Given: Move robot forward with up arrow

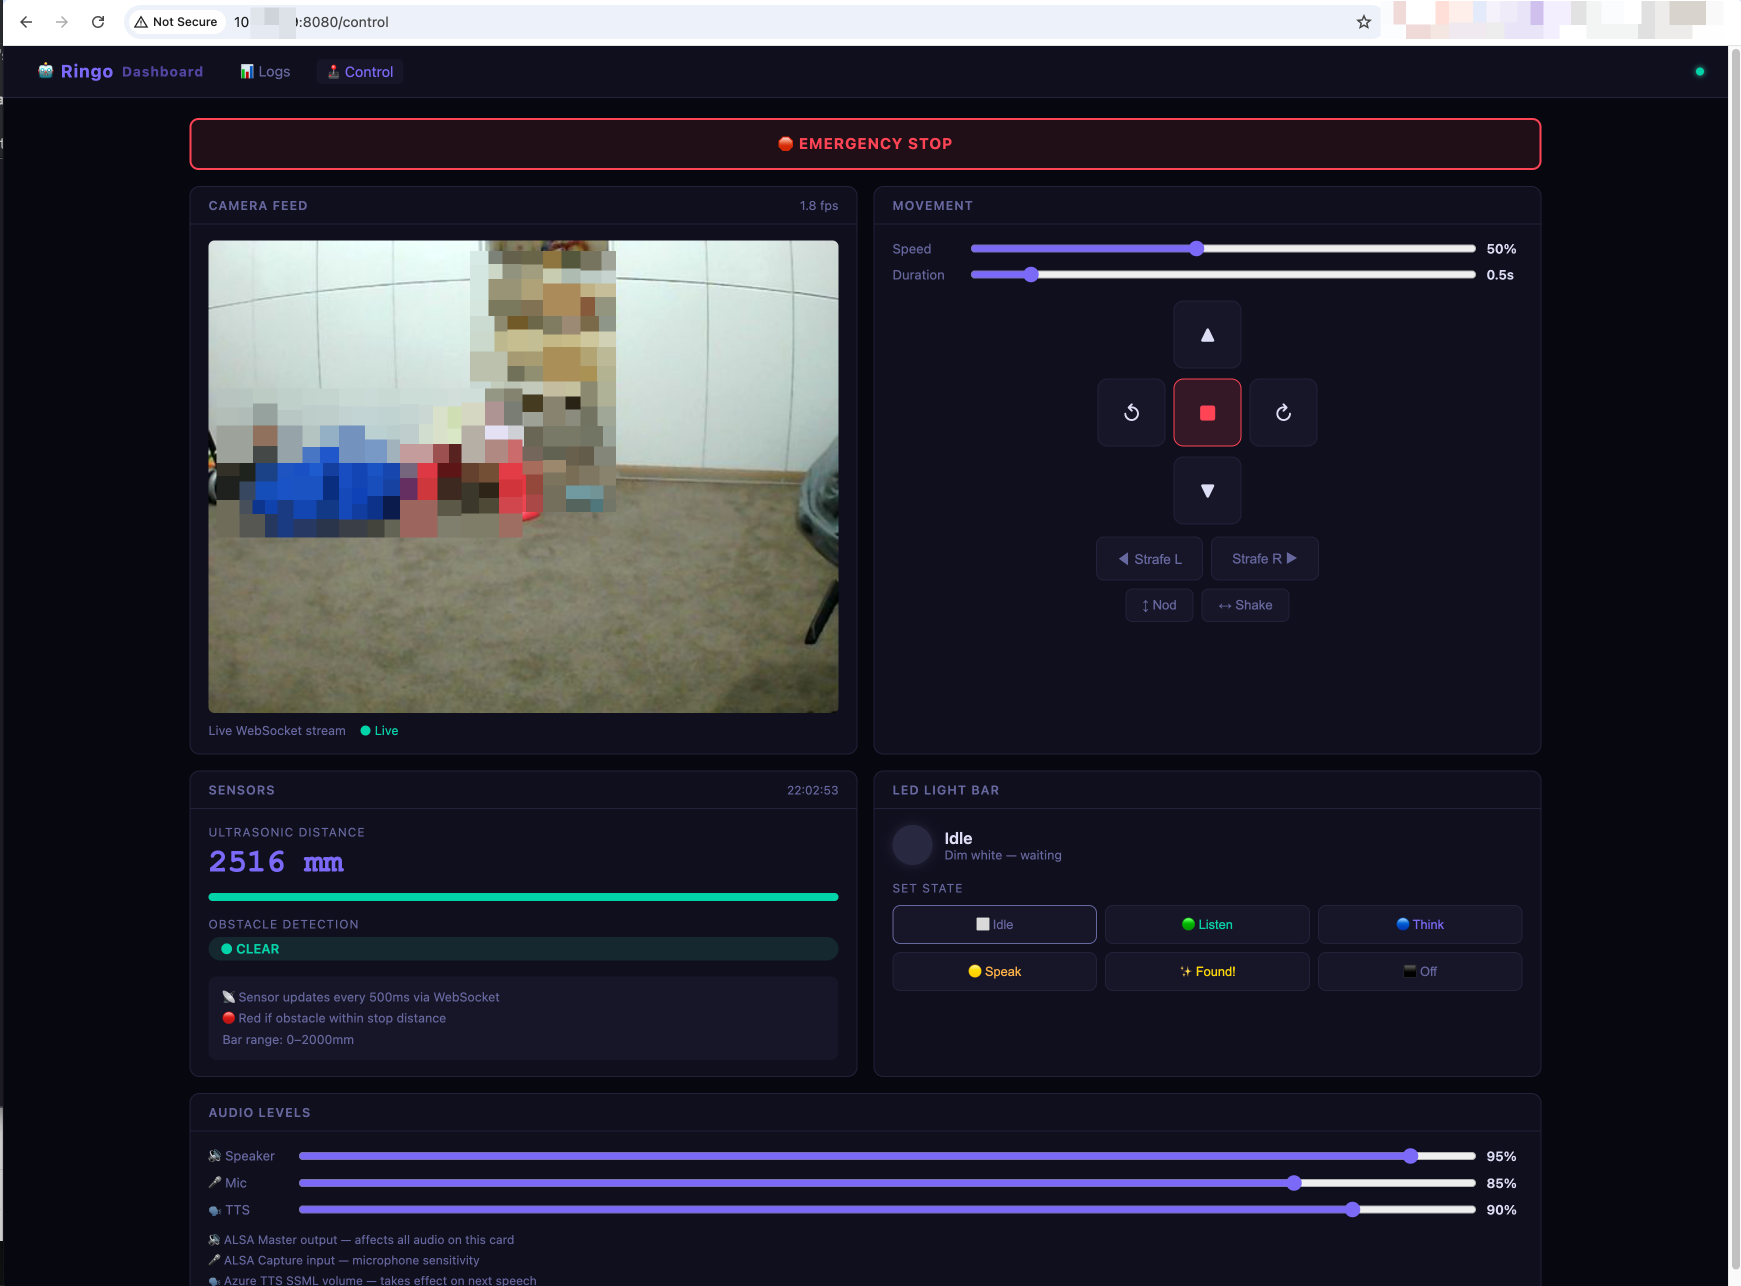Looking at the screenshot, I should coord(1207,335).
